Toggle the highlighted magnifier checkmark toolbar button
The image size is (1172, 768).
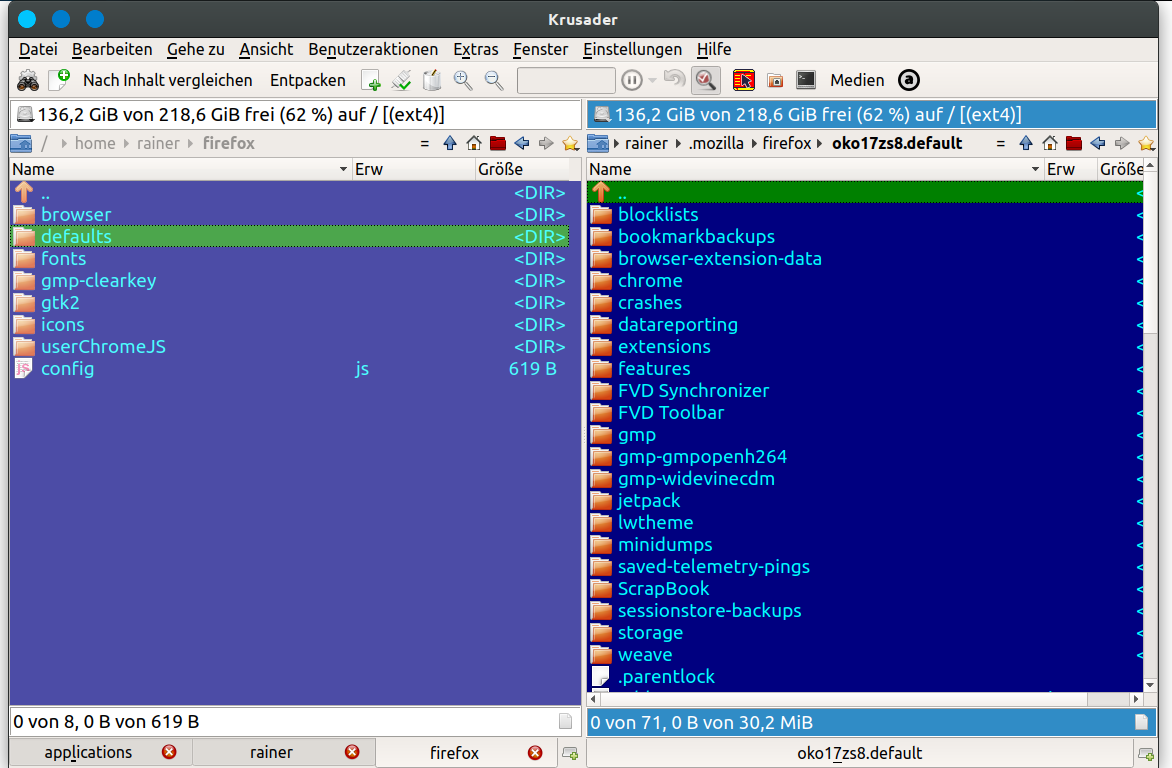pos(706,80)
